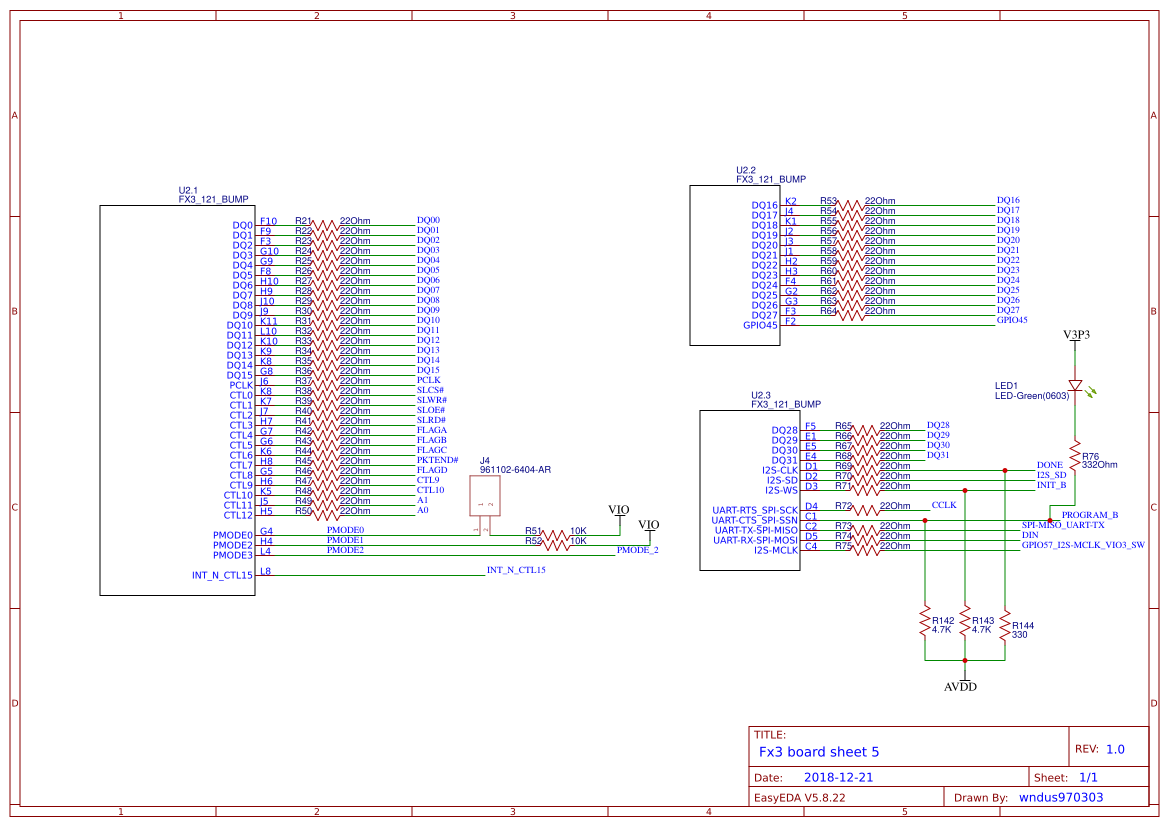
Task: Select the INIT_B net label
Action: (1051, 485)
